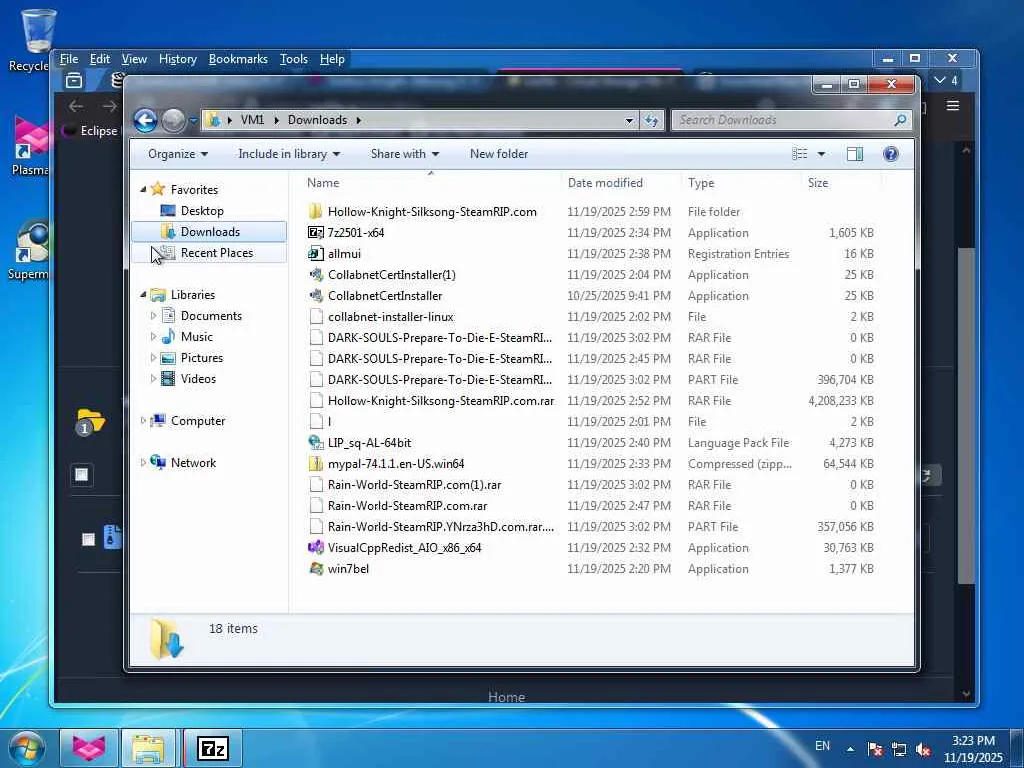Open the pink browser taskbar icon
This screenshot has width=1024, height=768.
click(89, 748)
